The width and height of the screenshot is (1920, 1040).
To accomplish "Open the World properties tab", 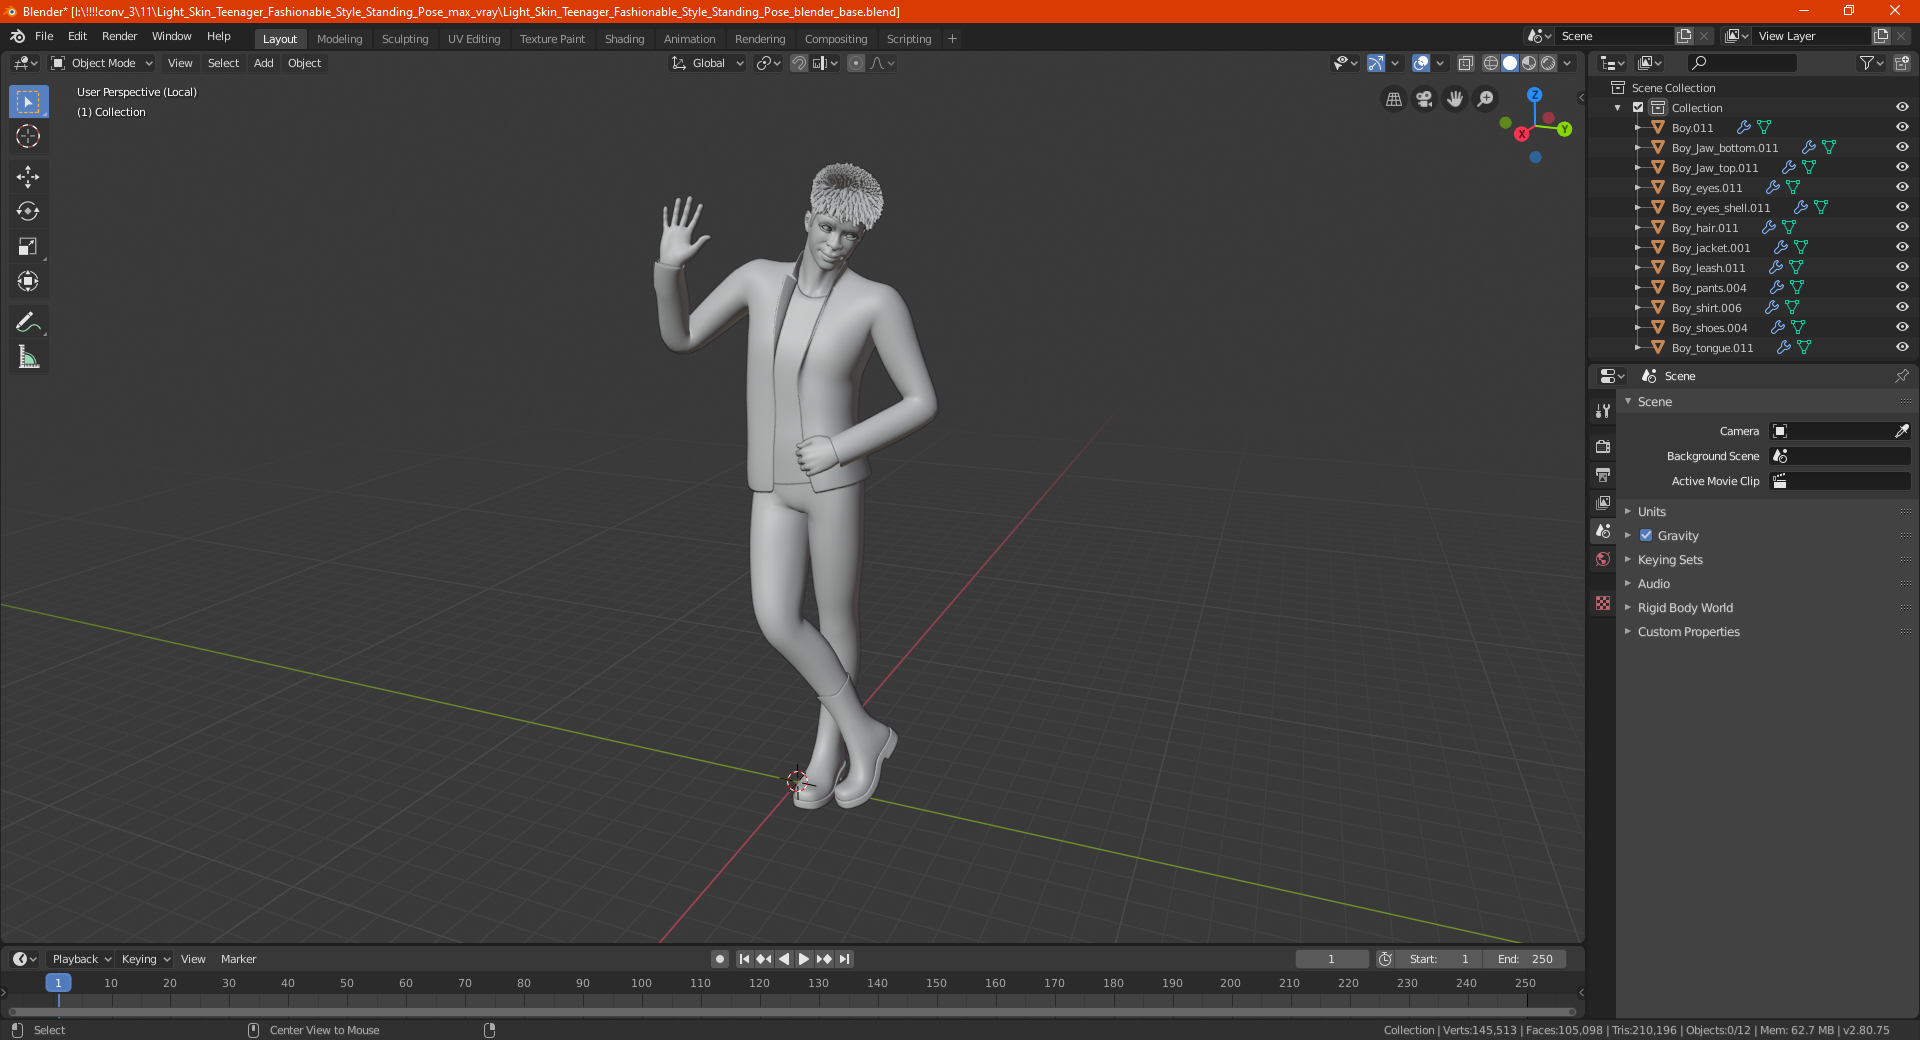I will (1603, 559).
